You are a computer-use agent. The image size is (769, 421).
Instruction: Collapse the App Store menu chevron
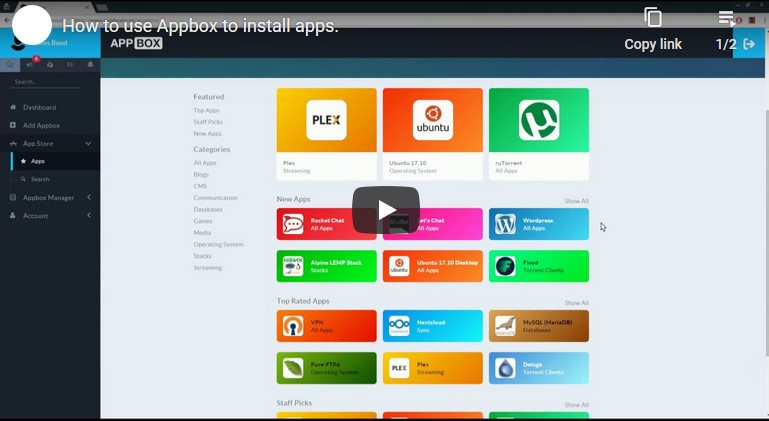click(88, 144)
